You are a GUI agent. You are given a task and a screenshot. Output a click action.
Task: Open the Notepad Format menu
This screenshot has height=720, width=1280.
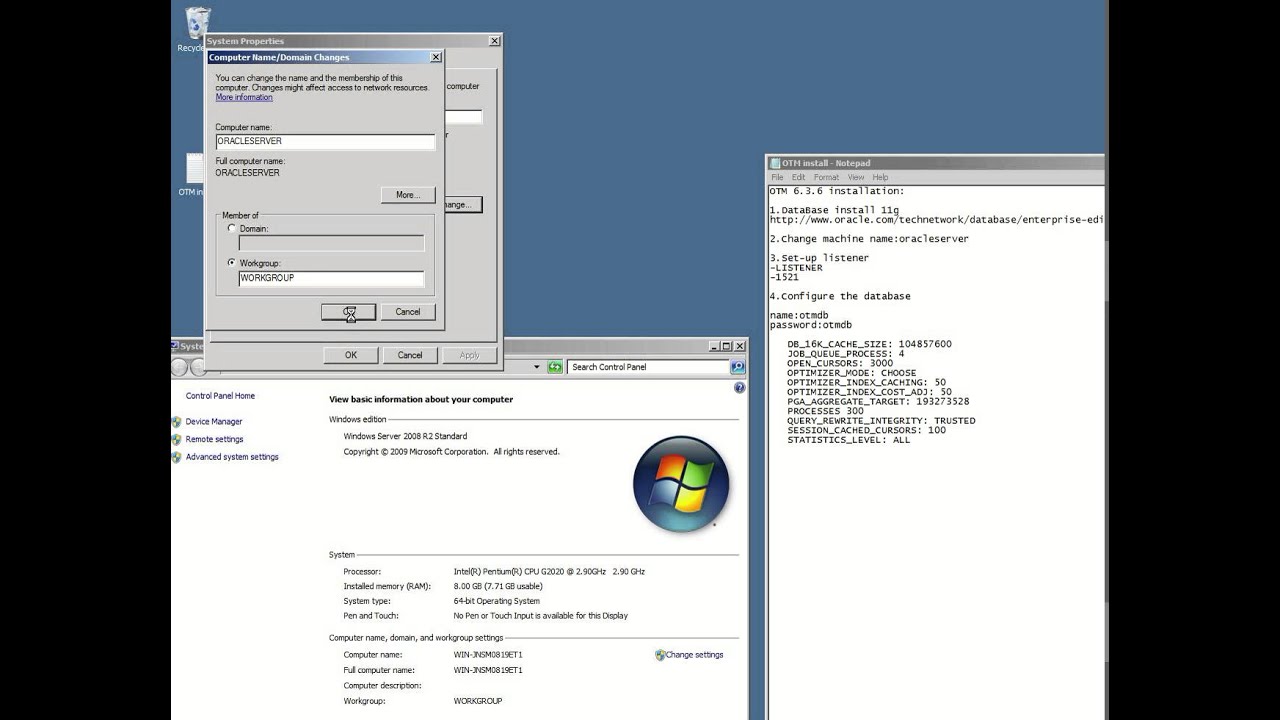[826, 177]
